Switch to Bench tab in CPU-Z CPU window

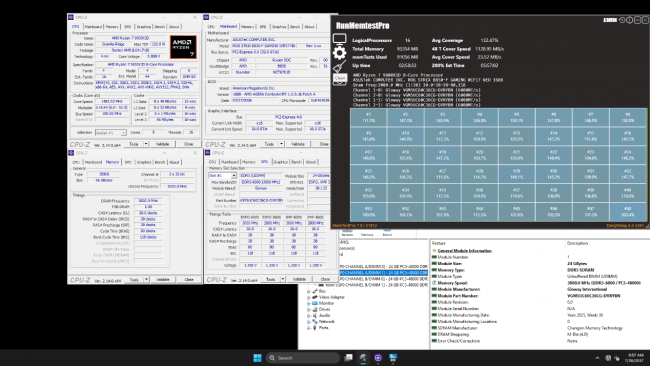(x=160, y=27)
